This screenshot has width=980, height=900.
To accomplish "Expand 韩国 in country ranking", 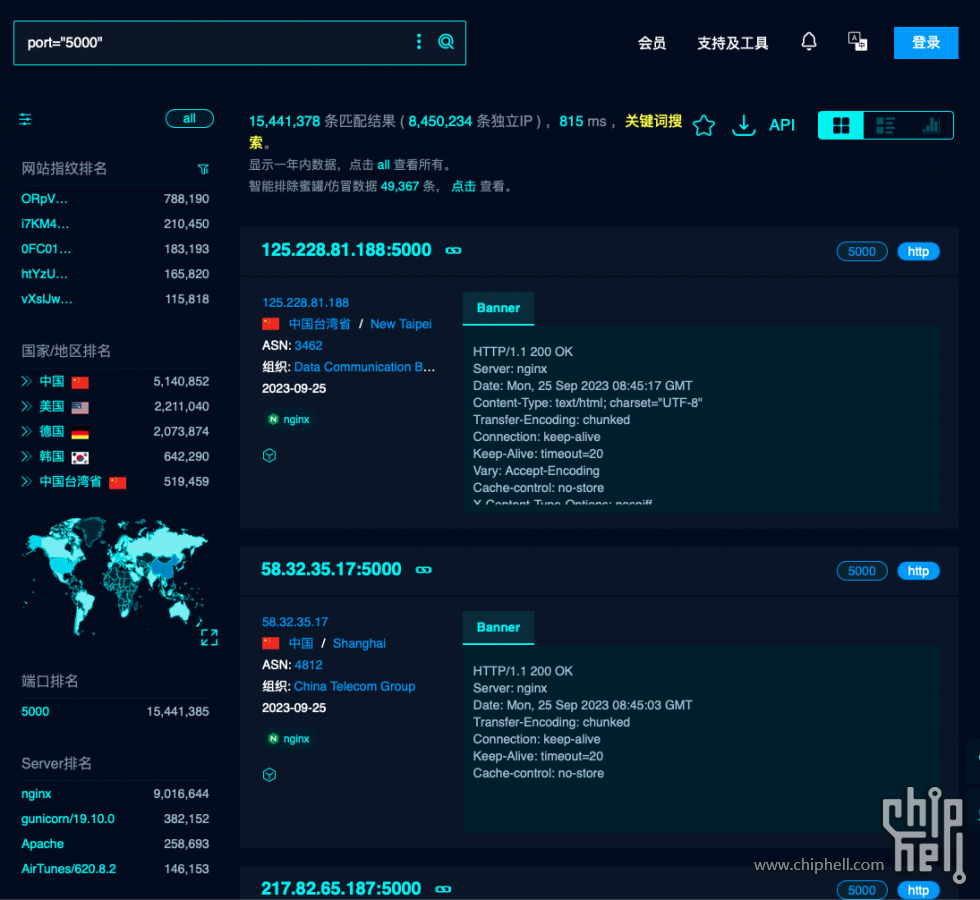I will tap(26, 456).
